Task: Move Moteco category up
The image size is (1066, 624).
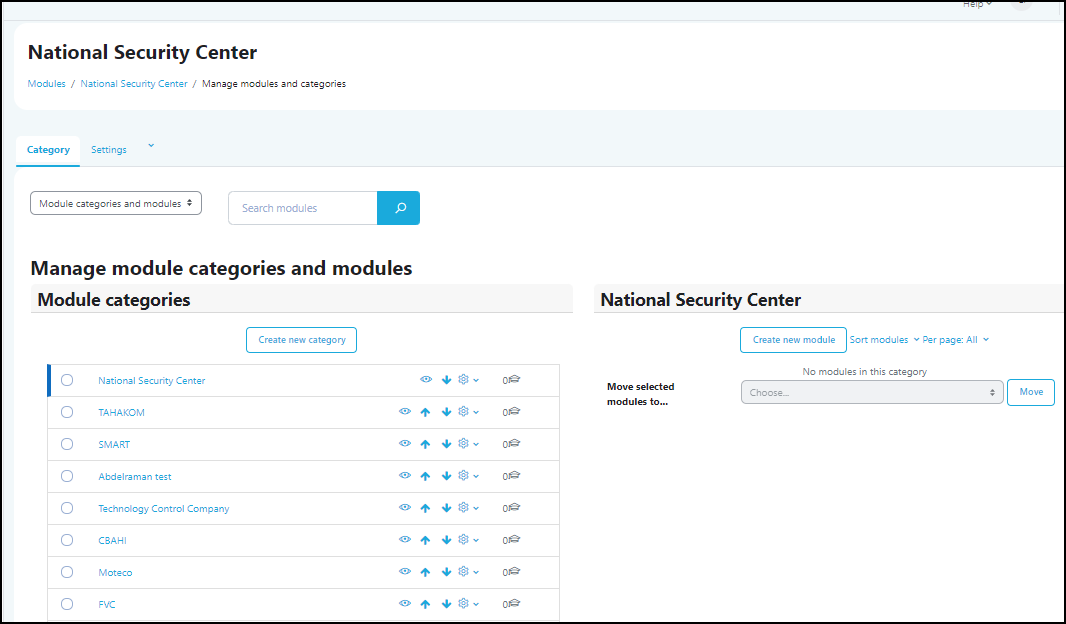Action: tap(426, 572)
